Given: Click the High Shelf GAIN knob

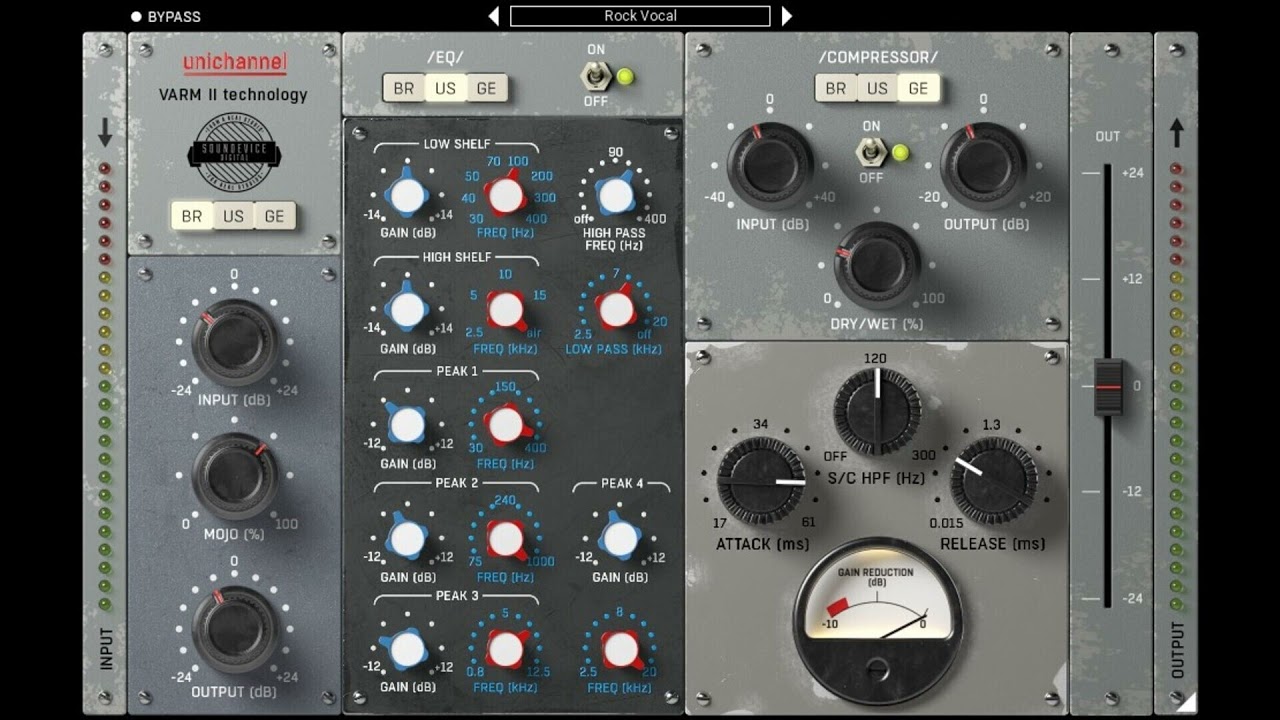Looking at the screenshot, I should click(407, 310).
